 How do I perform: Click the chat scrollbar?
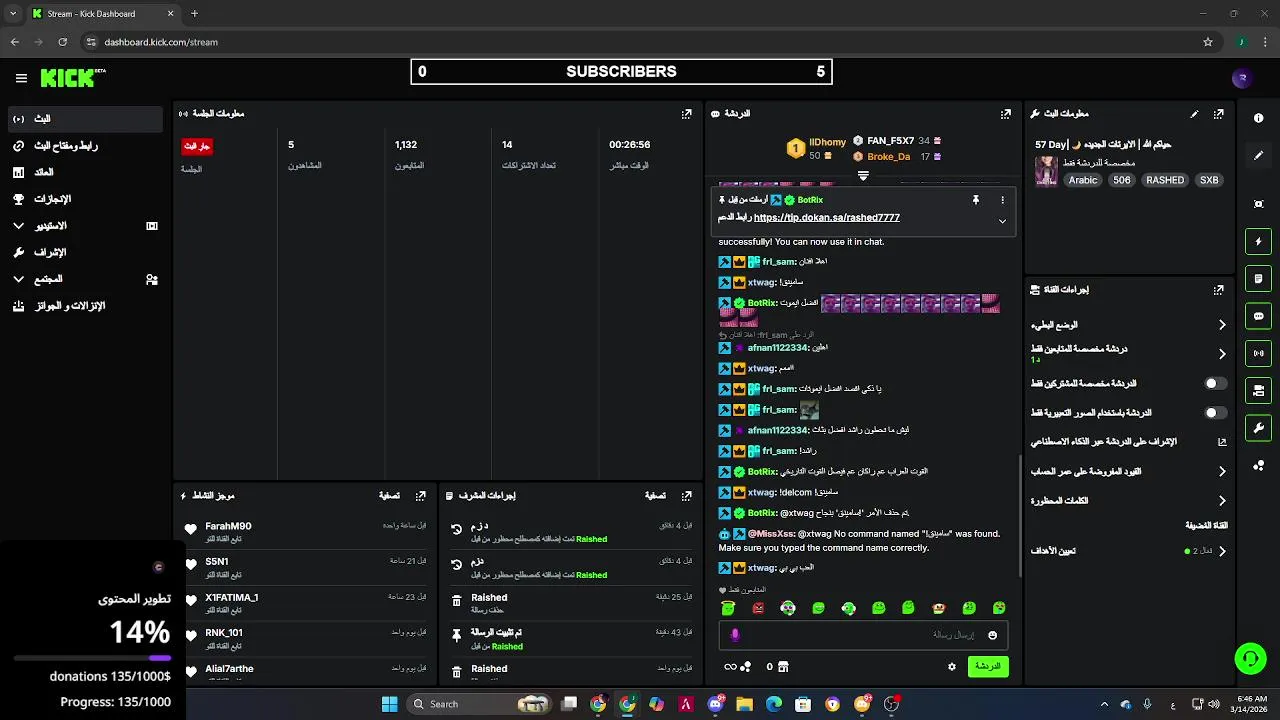point(1019,515)
